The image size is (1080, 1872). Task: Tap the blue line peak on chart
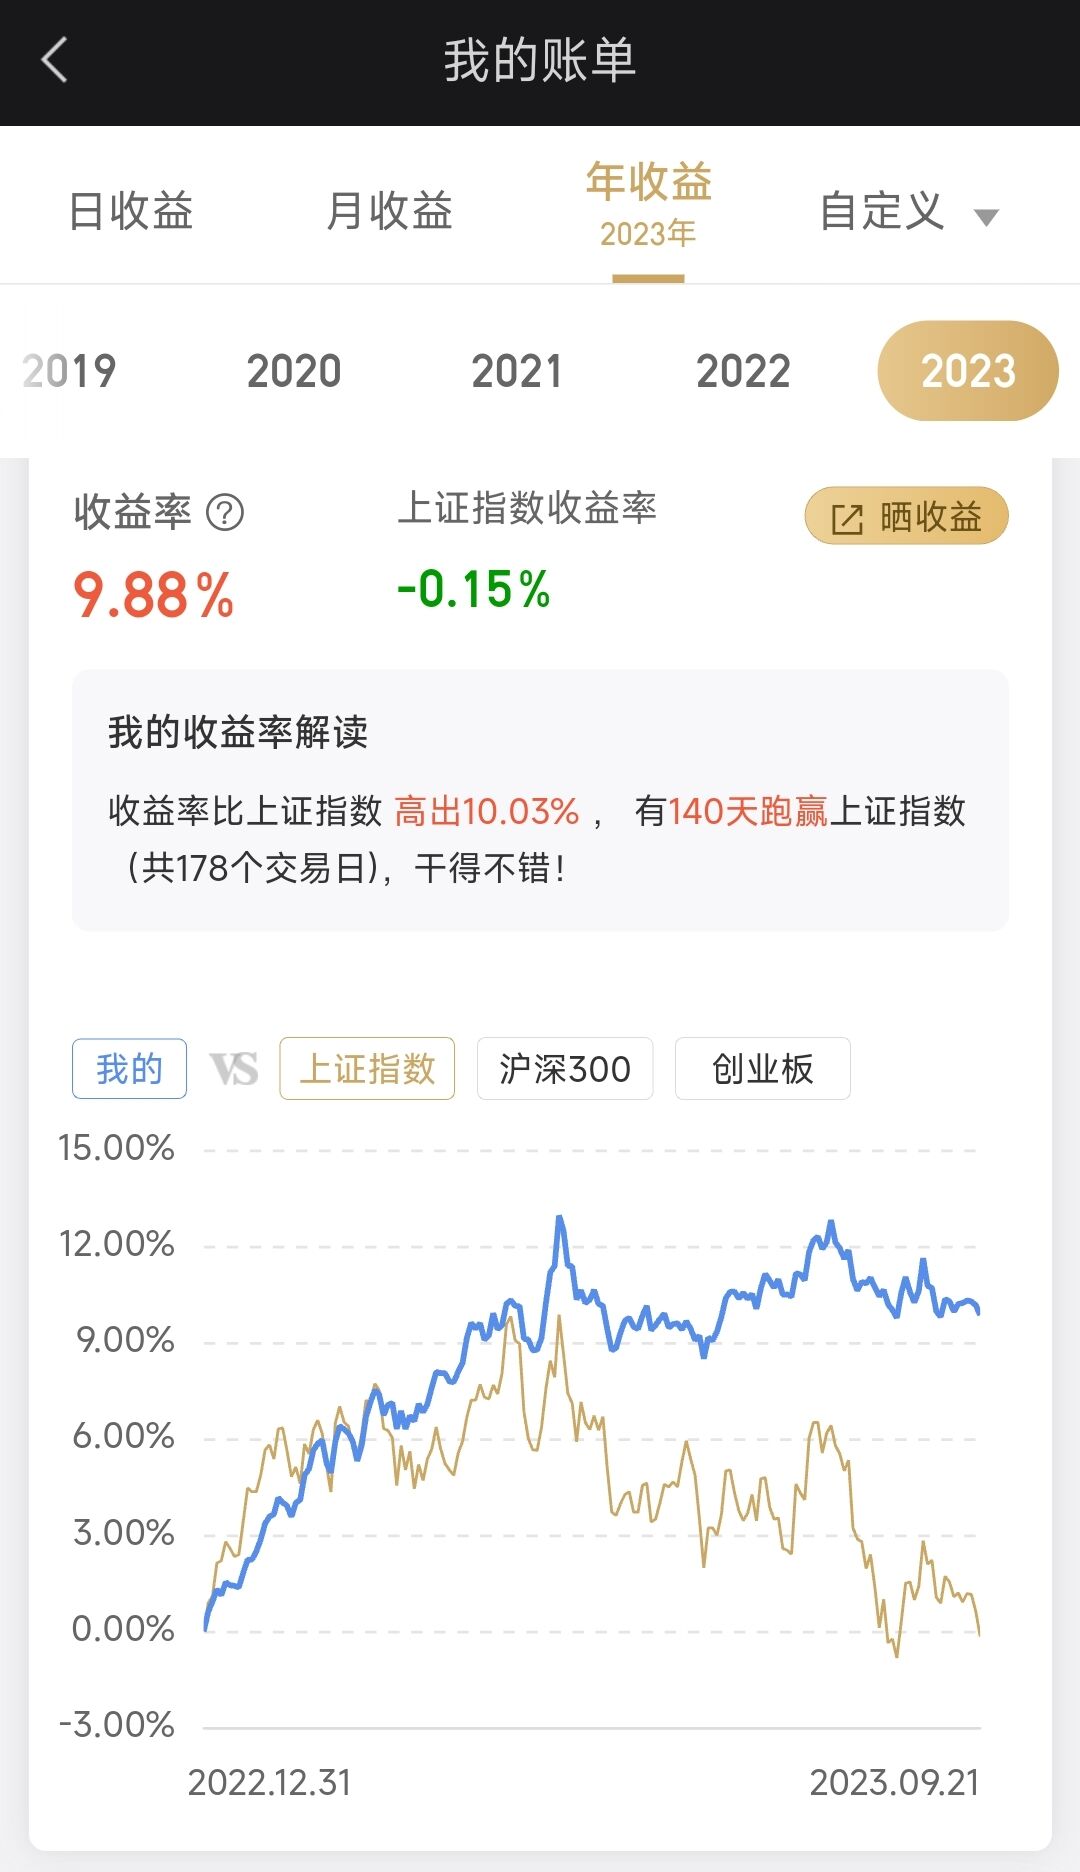560,1219
